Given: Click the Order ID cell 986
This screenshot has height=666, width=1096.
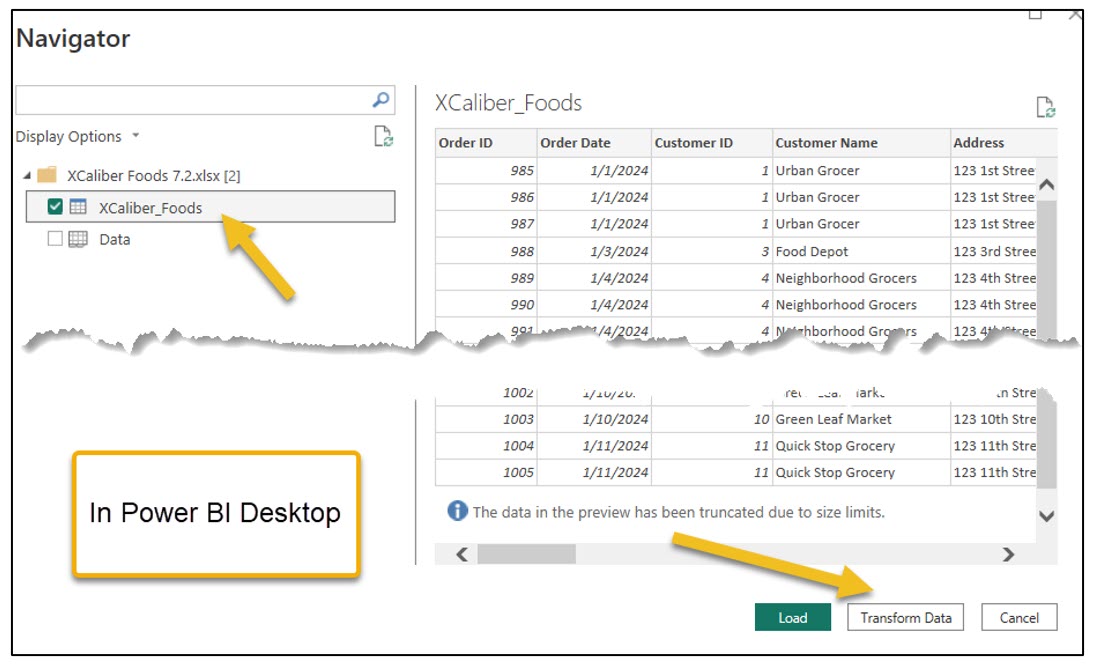Looking at the screenshot, I should [x=486, y=198].
